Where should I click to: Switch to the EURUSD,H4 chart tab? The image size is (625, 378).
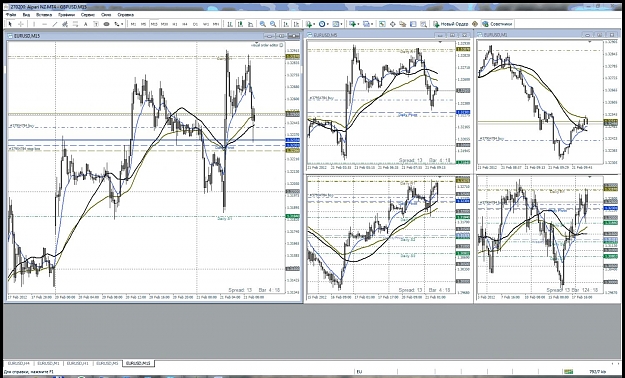click(x=19, y=364)
